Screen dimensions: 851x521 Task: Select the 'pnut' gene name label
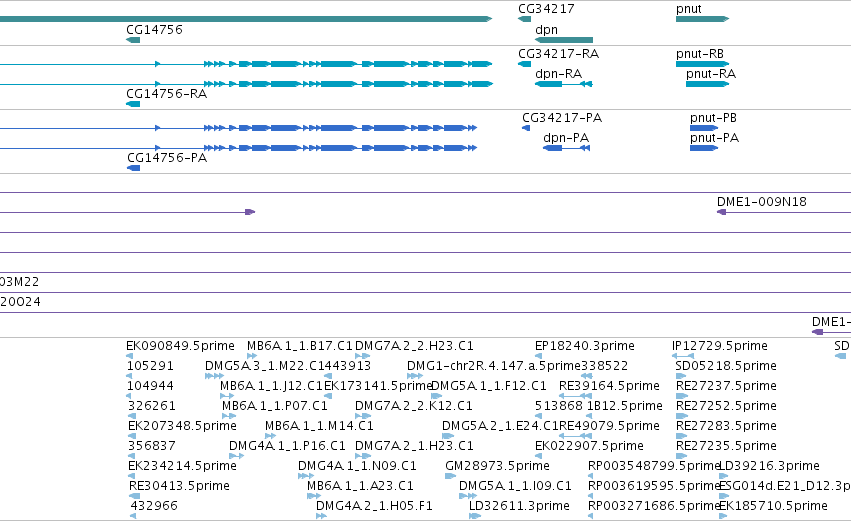click(689, 9)
